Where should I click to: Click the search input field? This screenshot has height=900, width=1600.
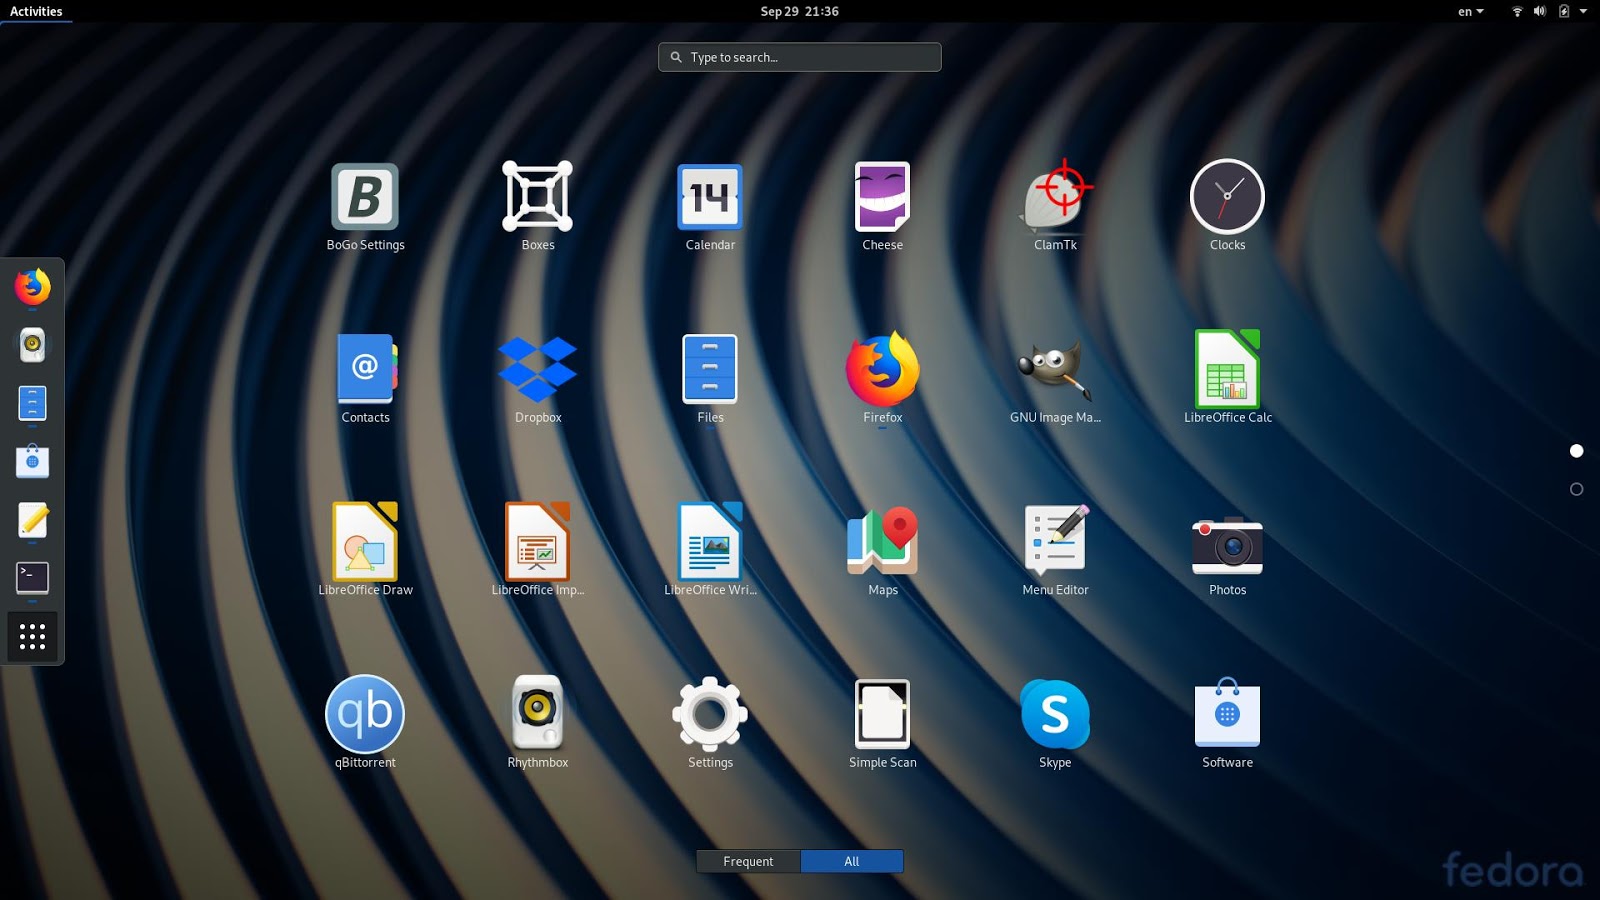click(x=799, y=57)
